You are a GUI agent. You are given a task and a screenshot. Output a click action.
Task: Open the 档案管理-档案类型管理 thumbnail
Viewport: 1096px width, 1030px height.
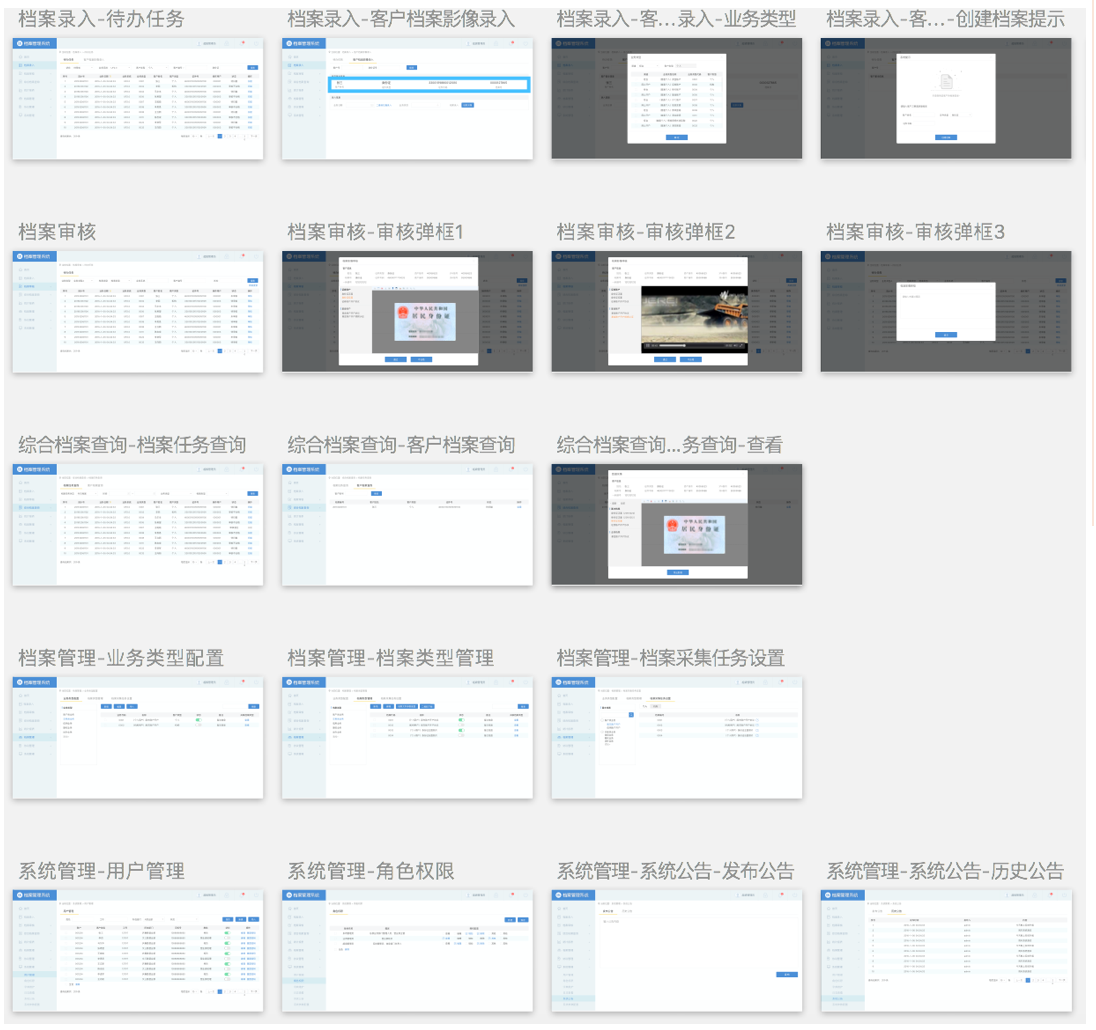tap(407, 738)
